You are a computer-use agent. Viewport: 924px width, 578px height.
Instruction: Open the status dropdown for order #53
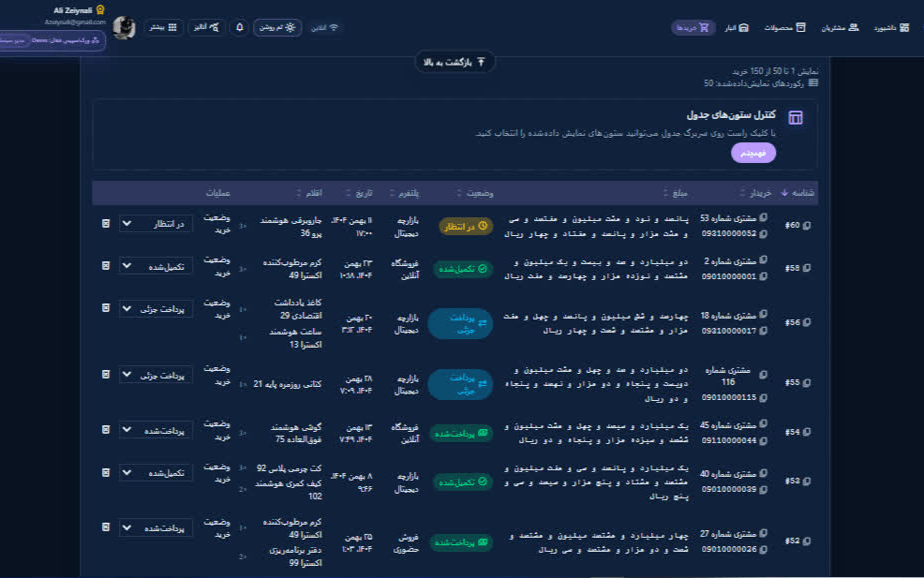[x=156, y=473]
